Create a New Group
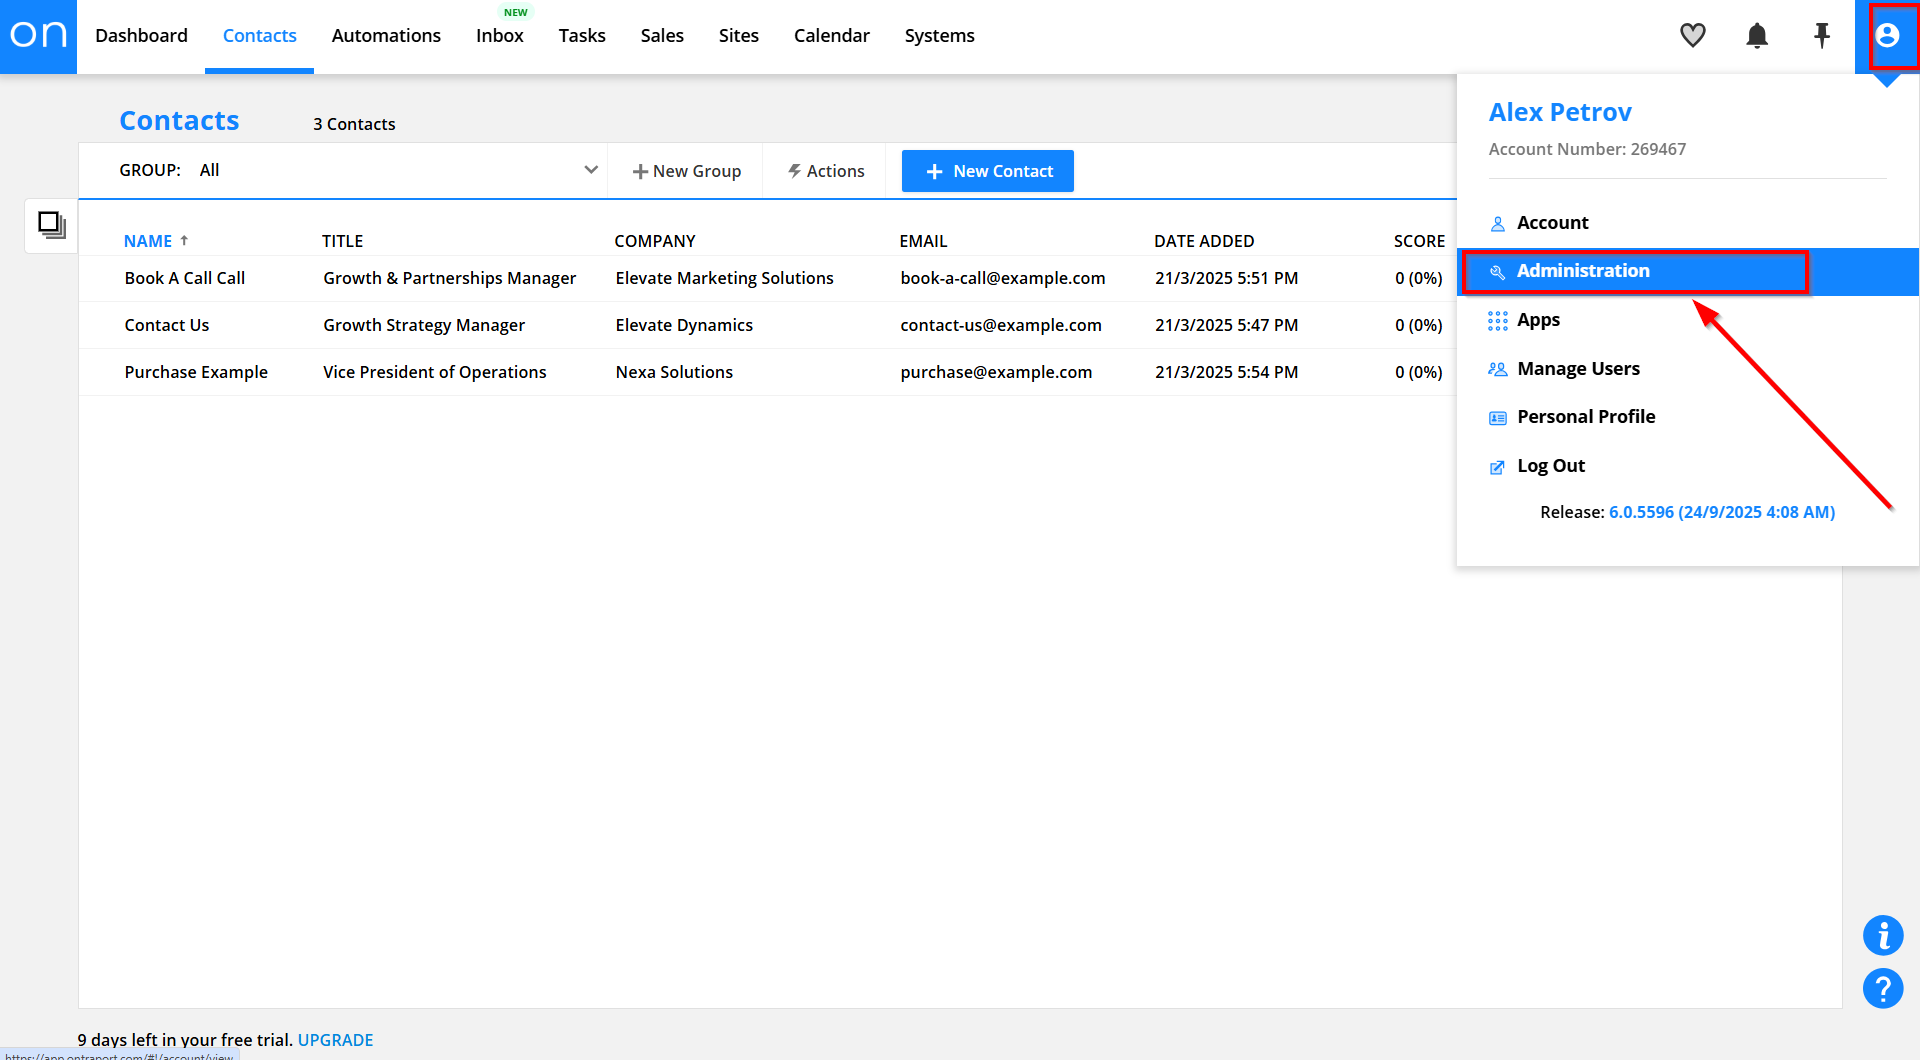The image size is (1920, 1060). [x=687, y=171]
